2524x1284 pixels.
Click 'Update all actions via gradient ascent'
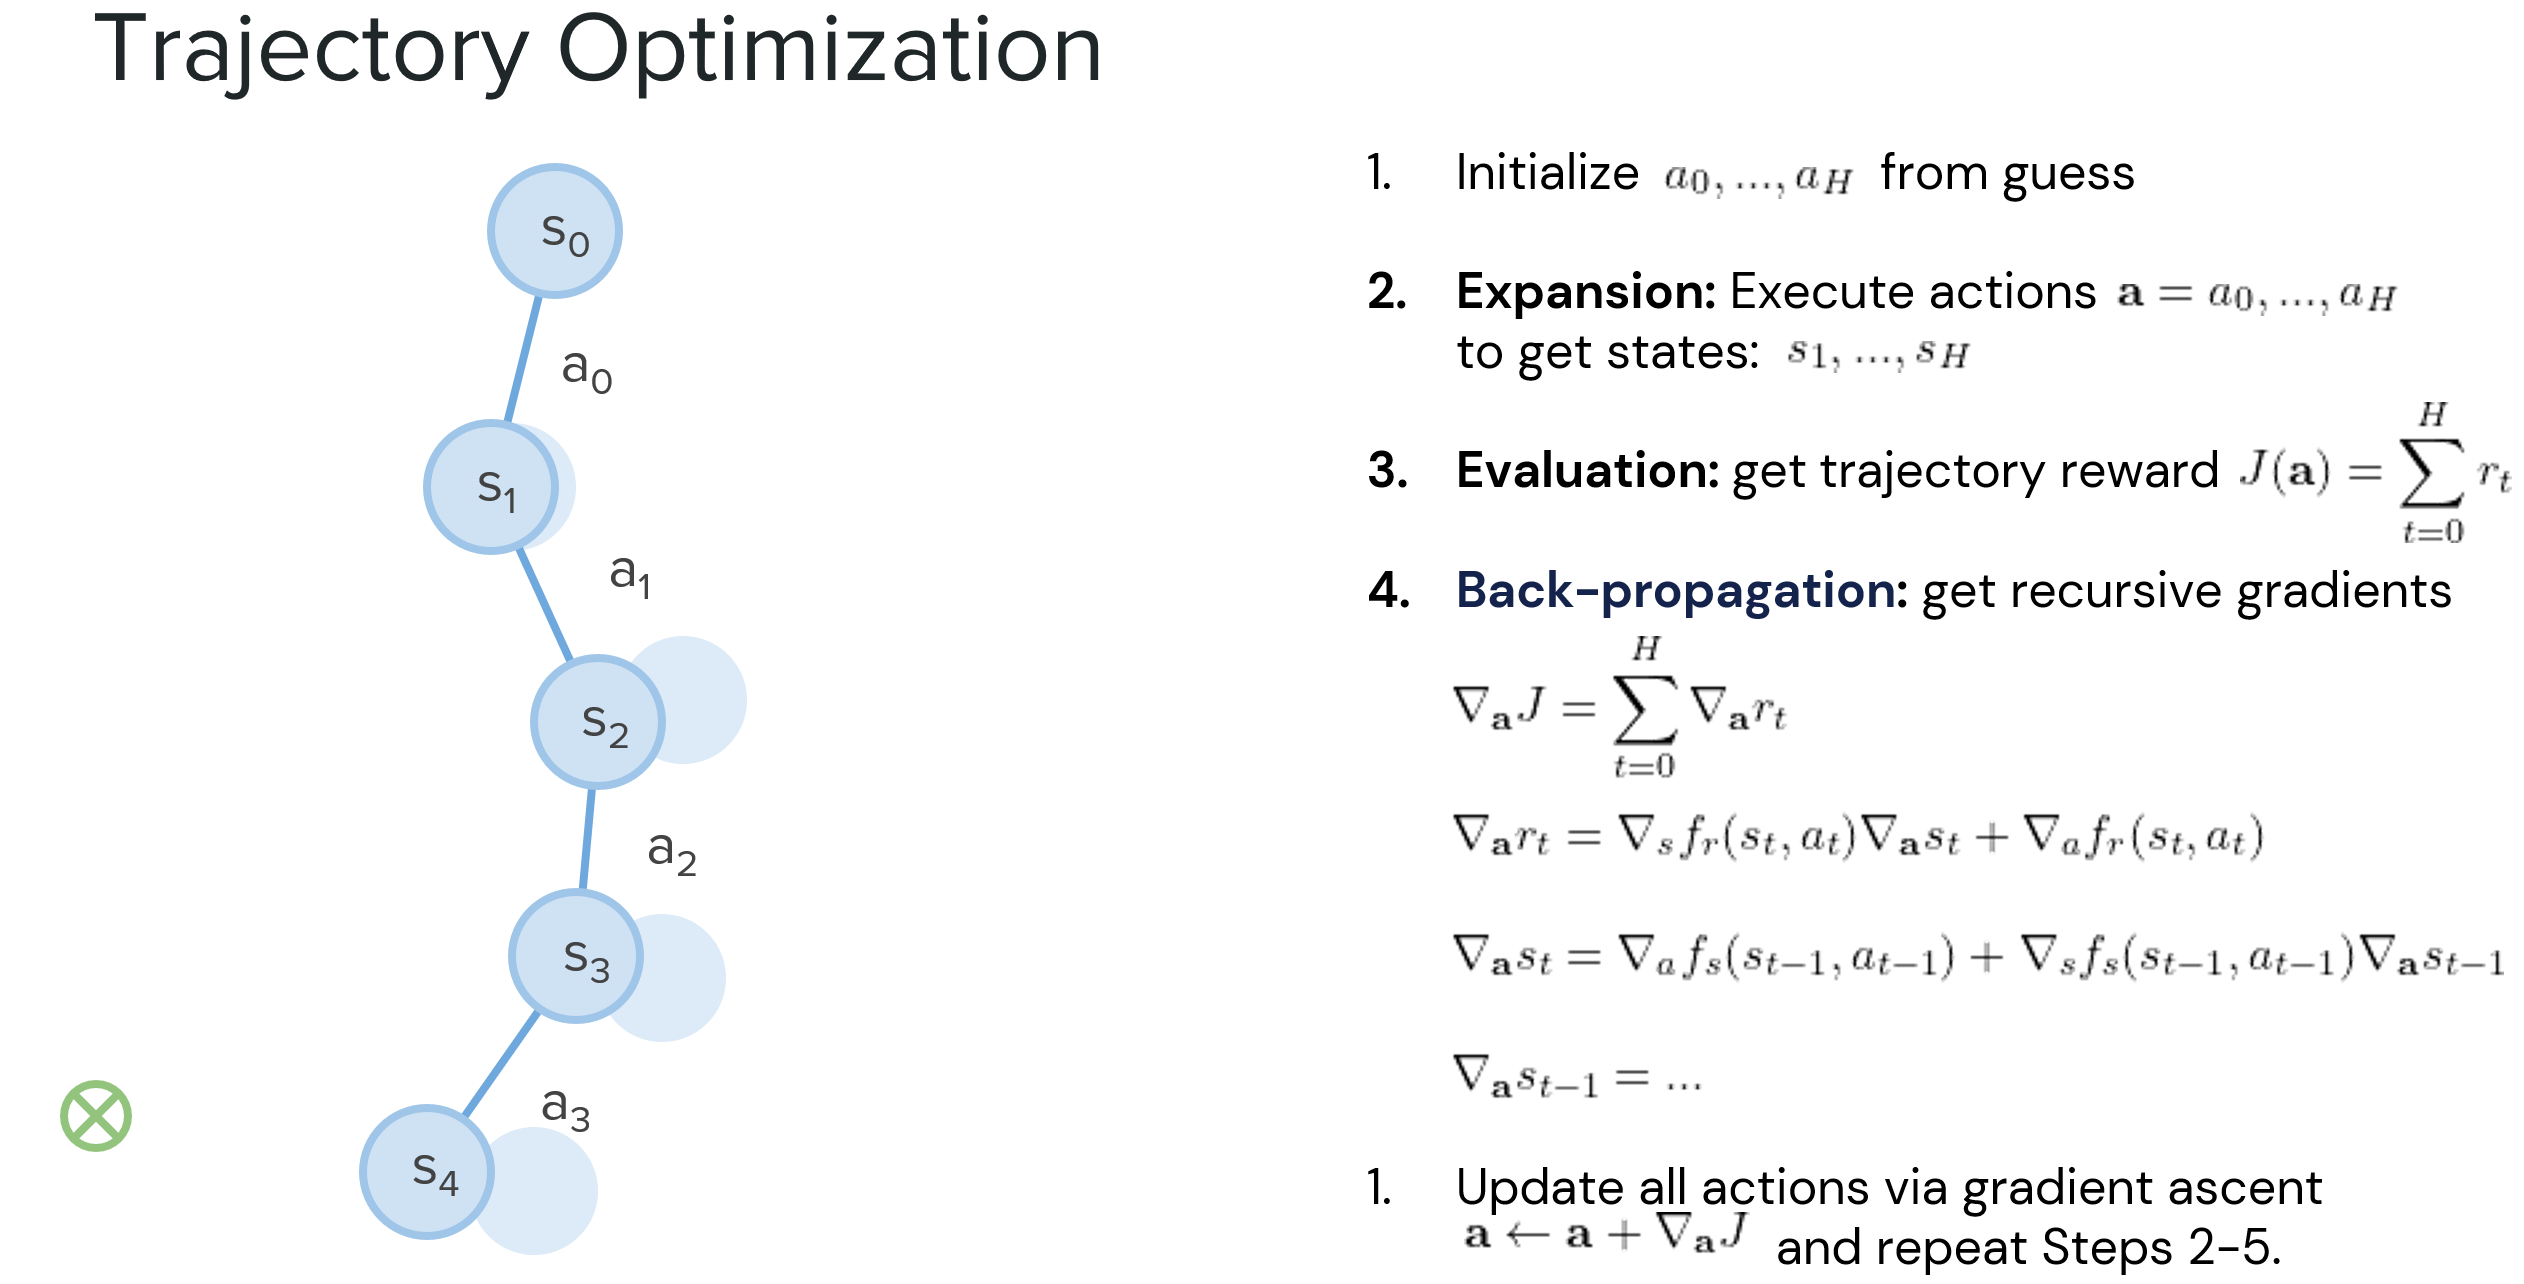pyautogui.click(x=1888, y=1187)
